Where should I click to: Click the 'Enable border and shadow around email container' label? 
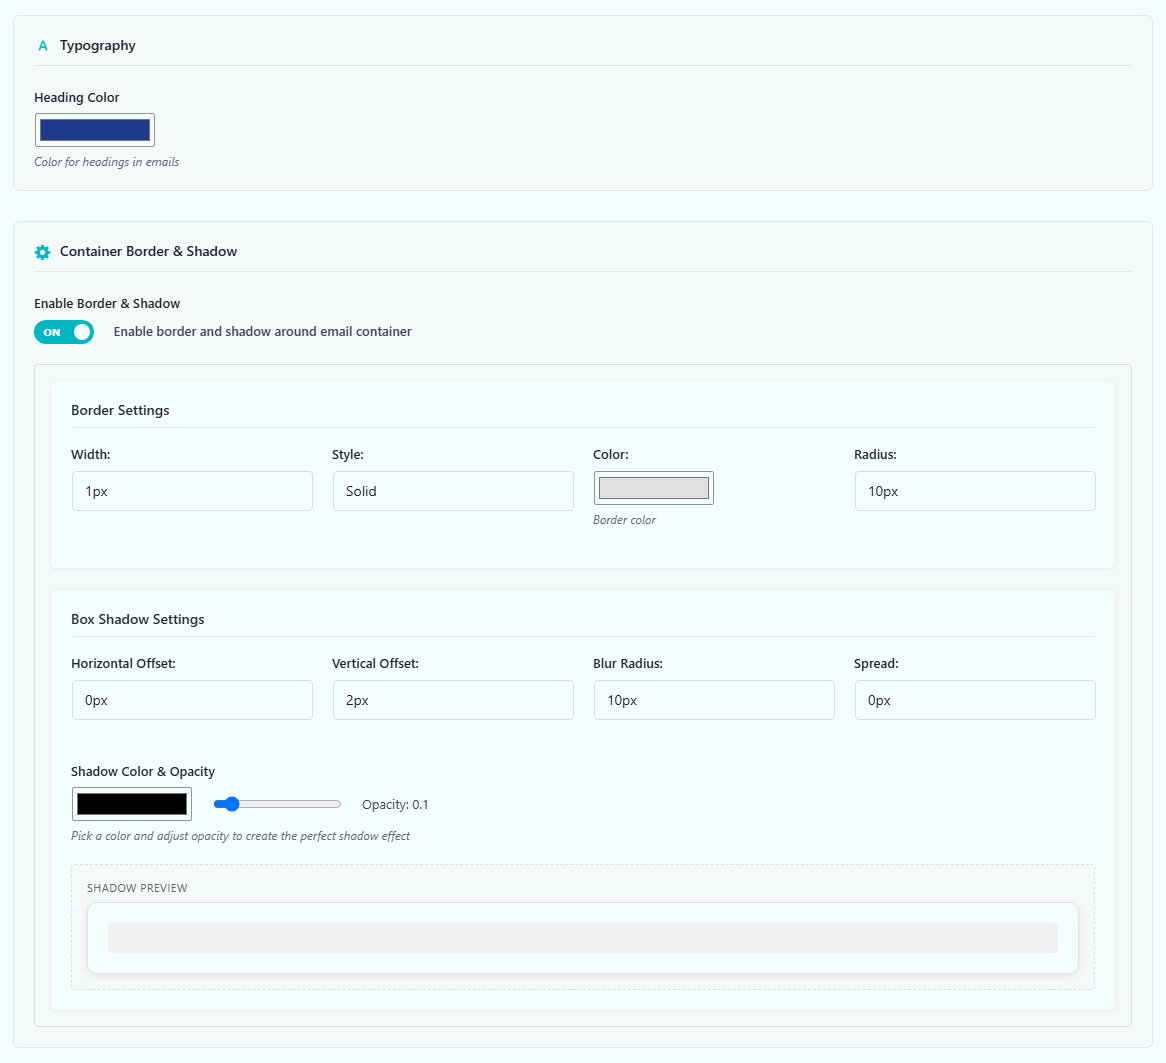pos(262,332)
